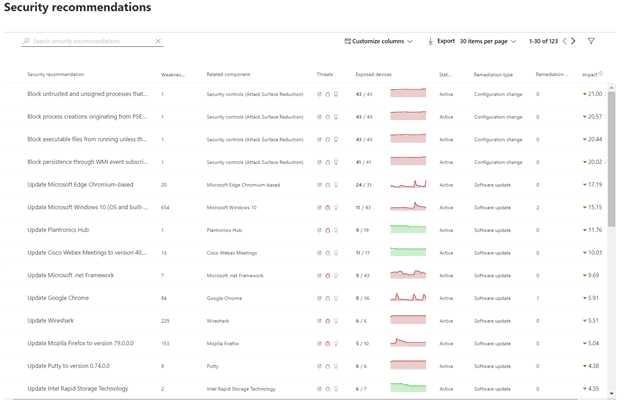Open Update Plantronics Hub recommendation

tap(58, 230)
